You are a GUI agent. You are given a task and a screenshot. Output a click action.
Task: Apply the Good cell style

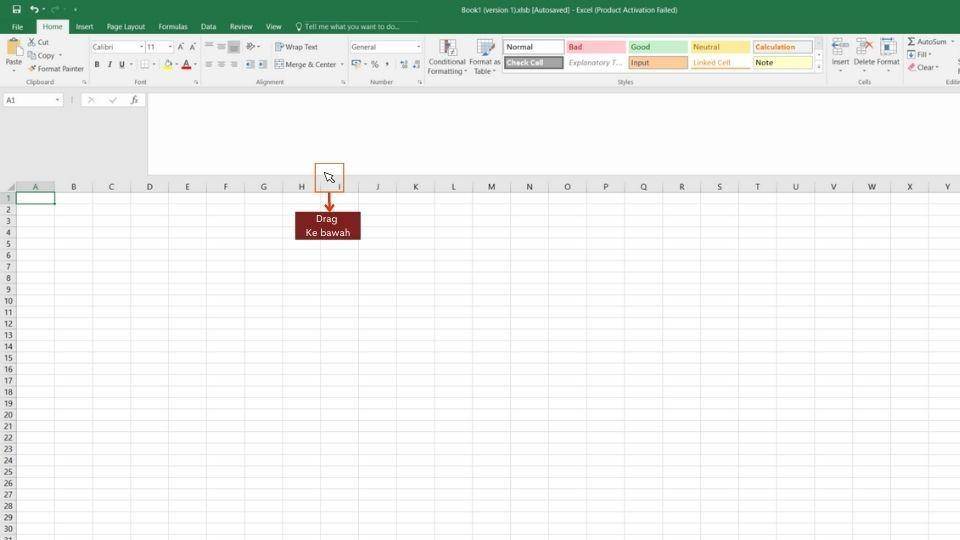point(658,47)
